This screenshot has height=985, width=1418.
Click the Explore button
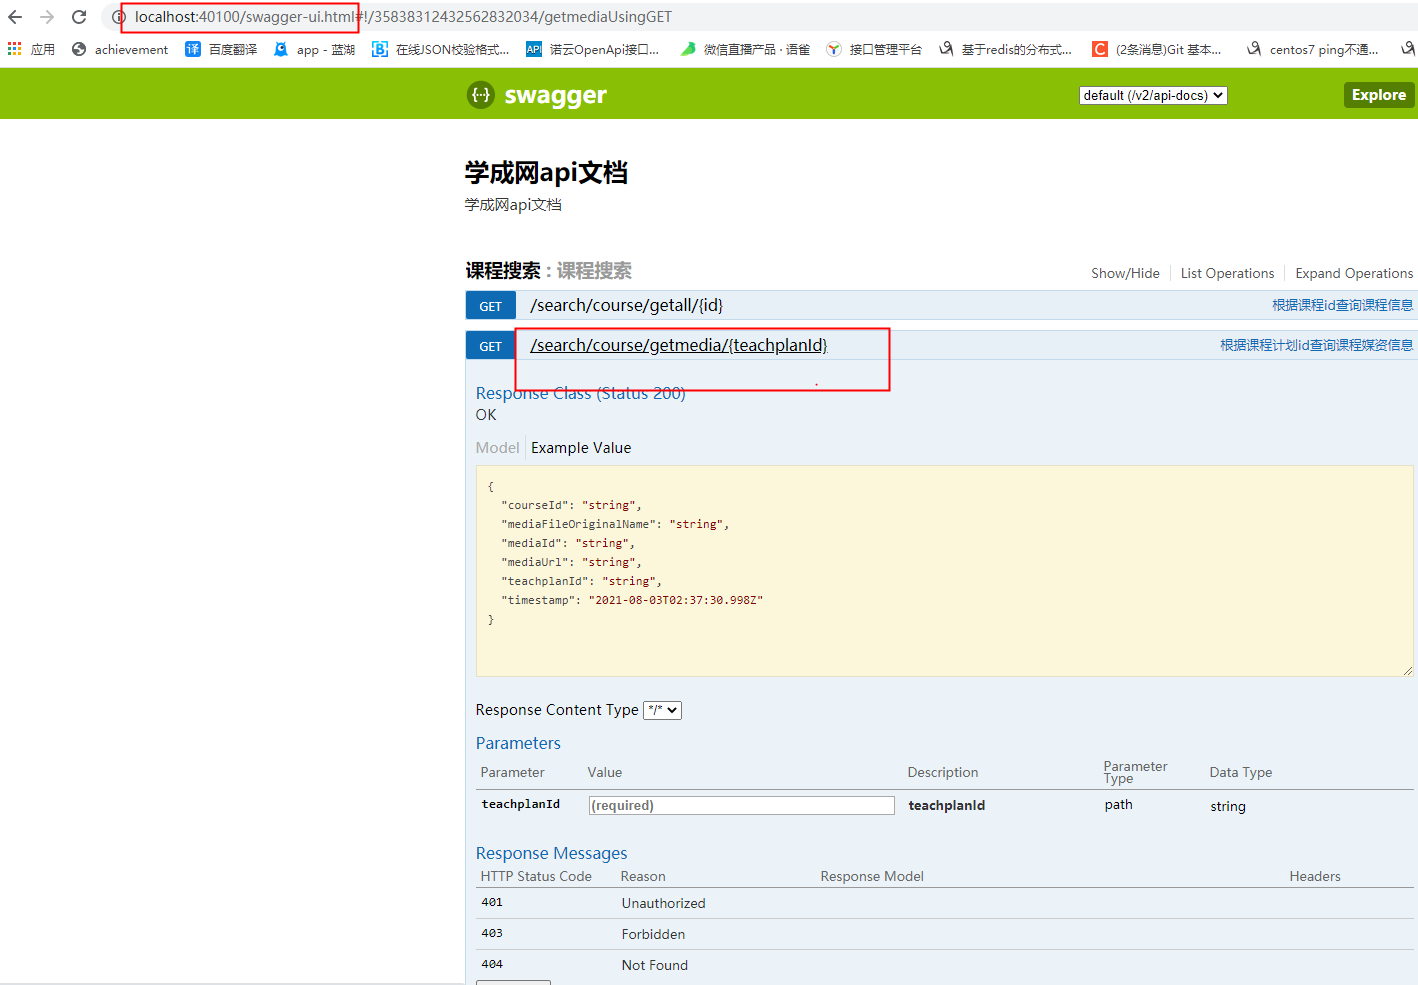click(1379, 95)
